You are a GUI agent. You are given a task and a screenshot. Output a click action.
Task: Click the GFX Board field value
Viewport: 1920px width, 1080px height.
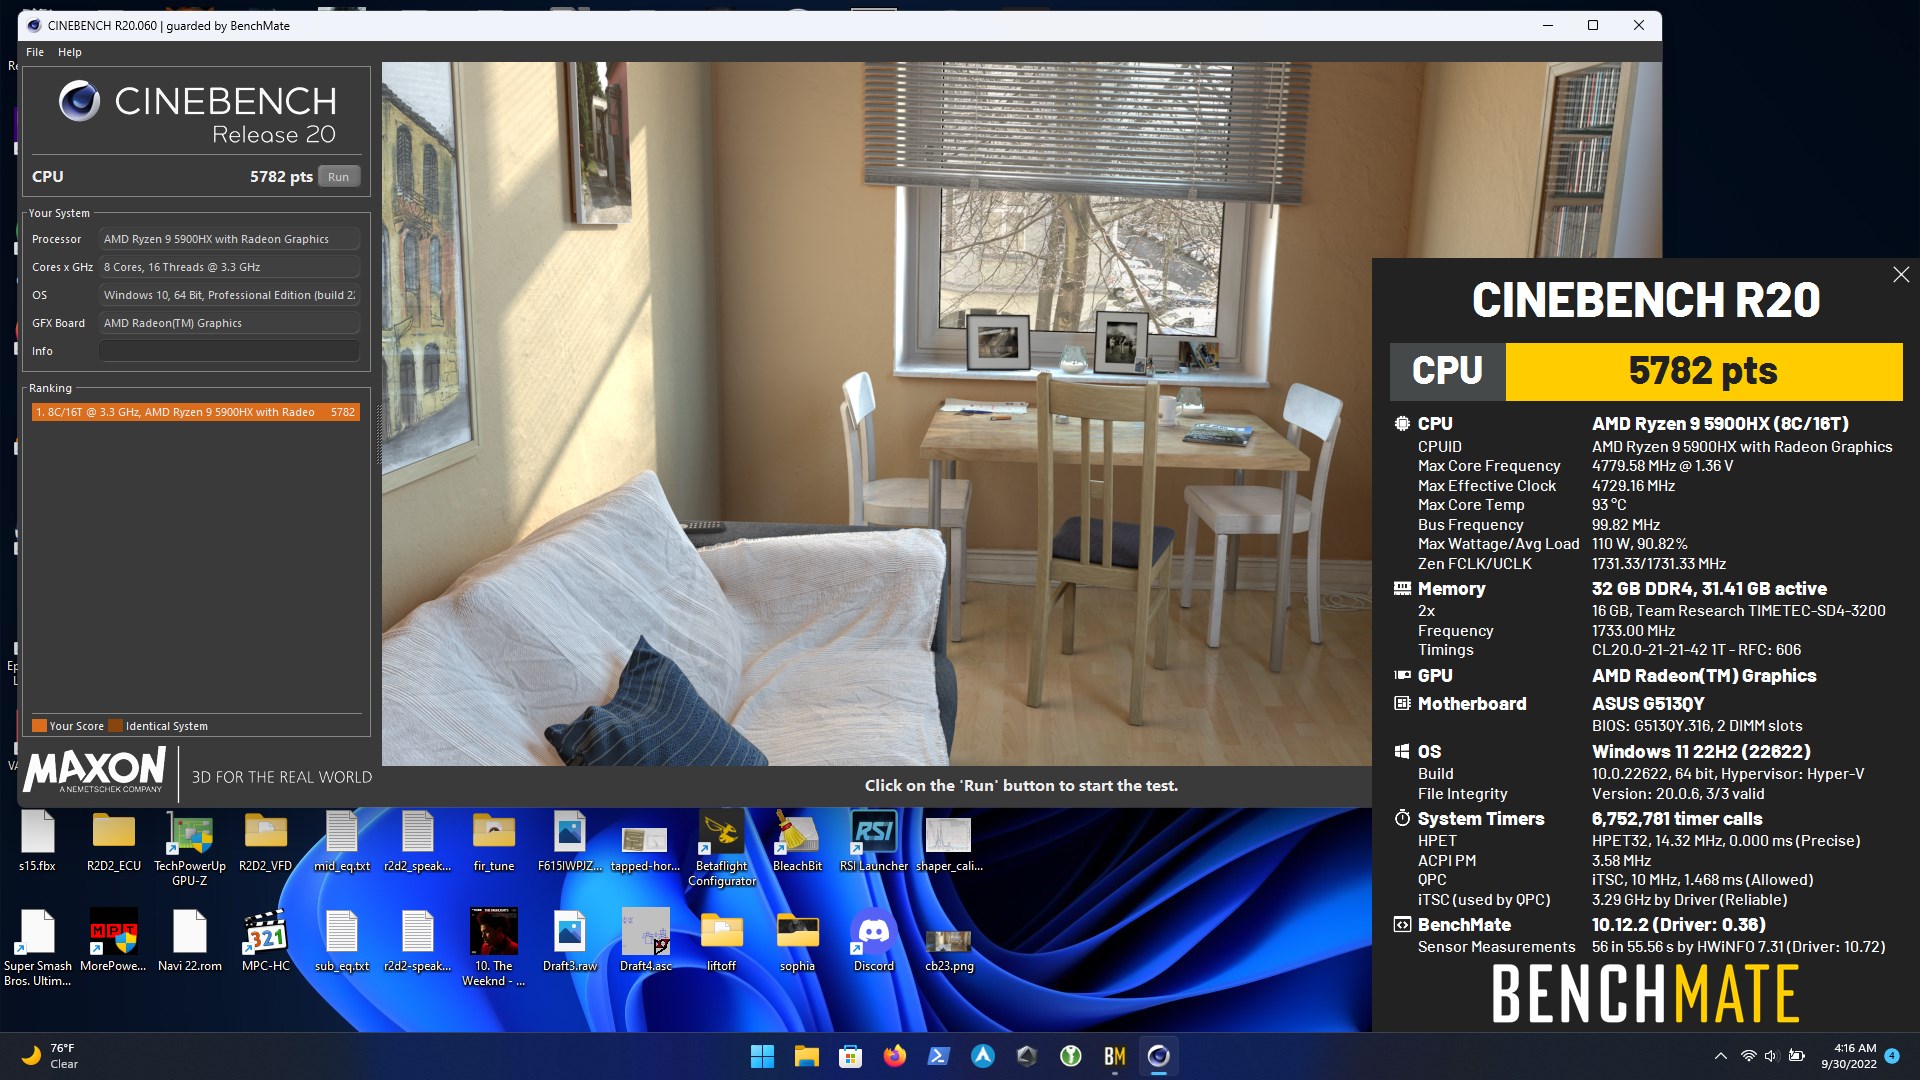[x=229, y=323]
